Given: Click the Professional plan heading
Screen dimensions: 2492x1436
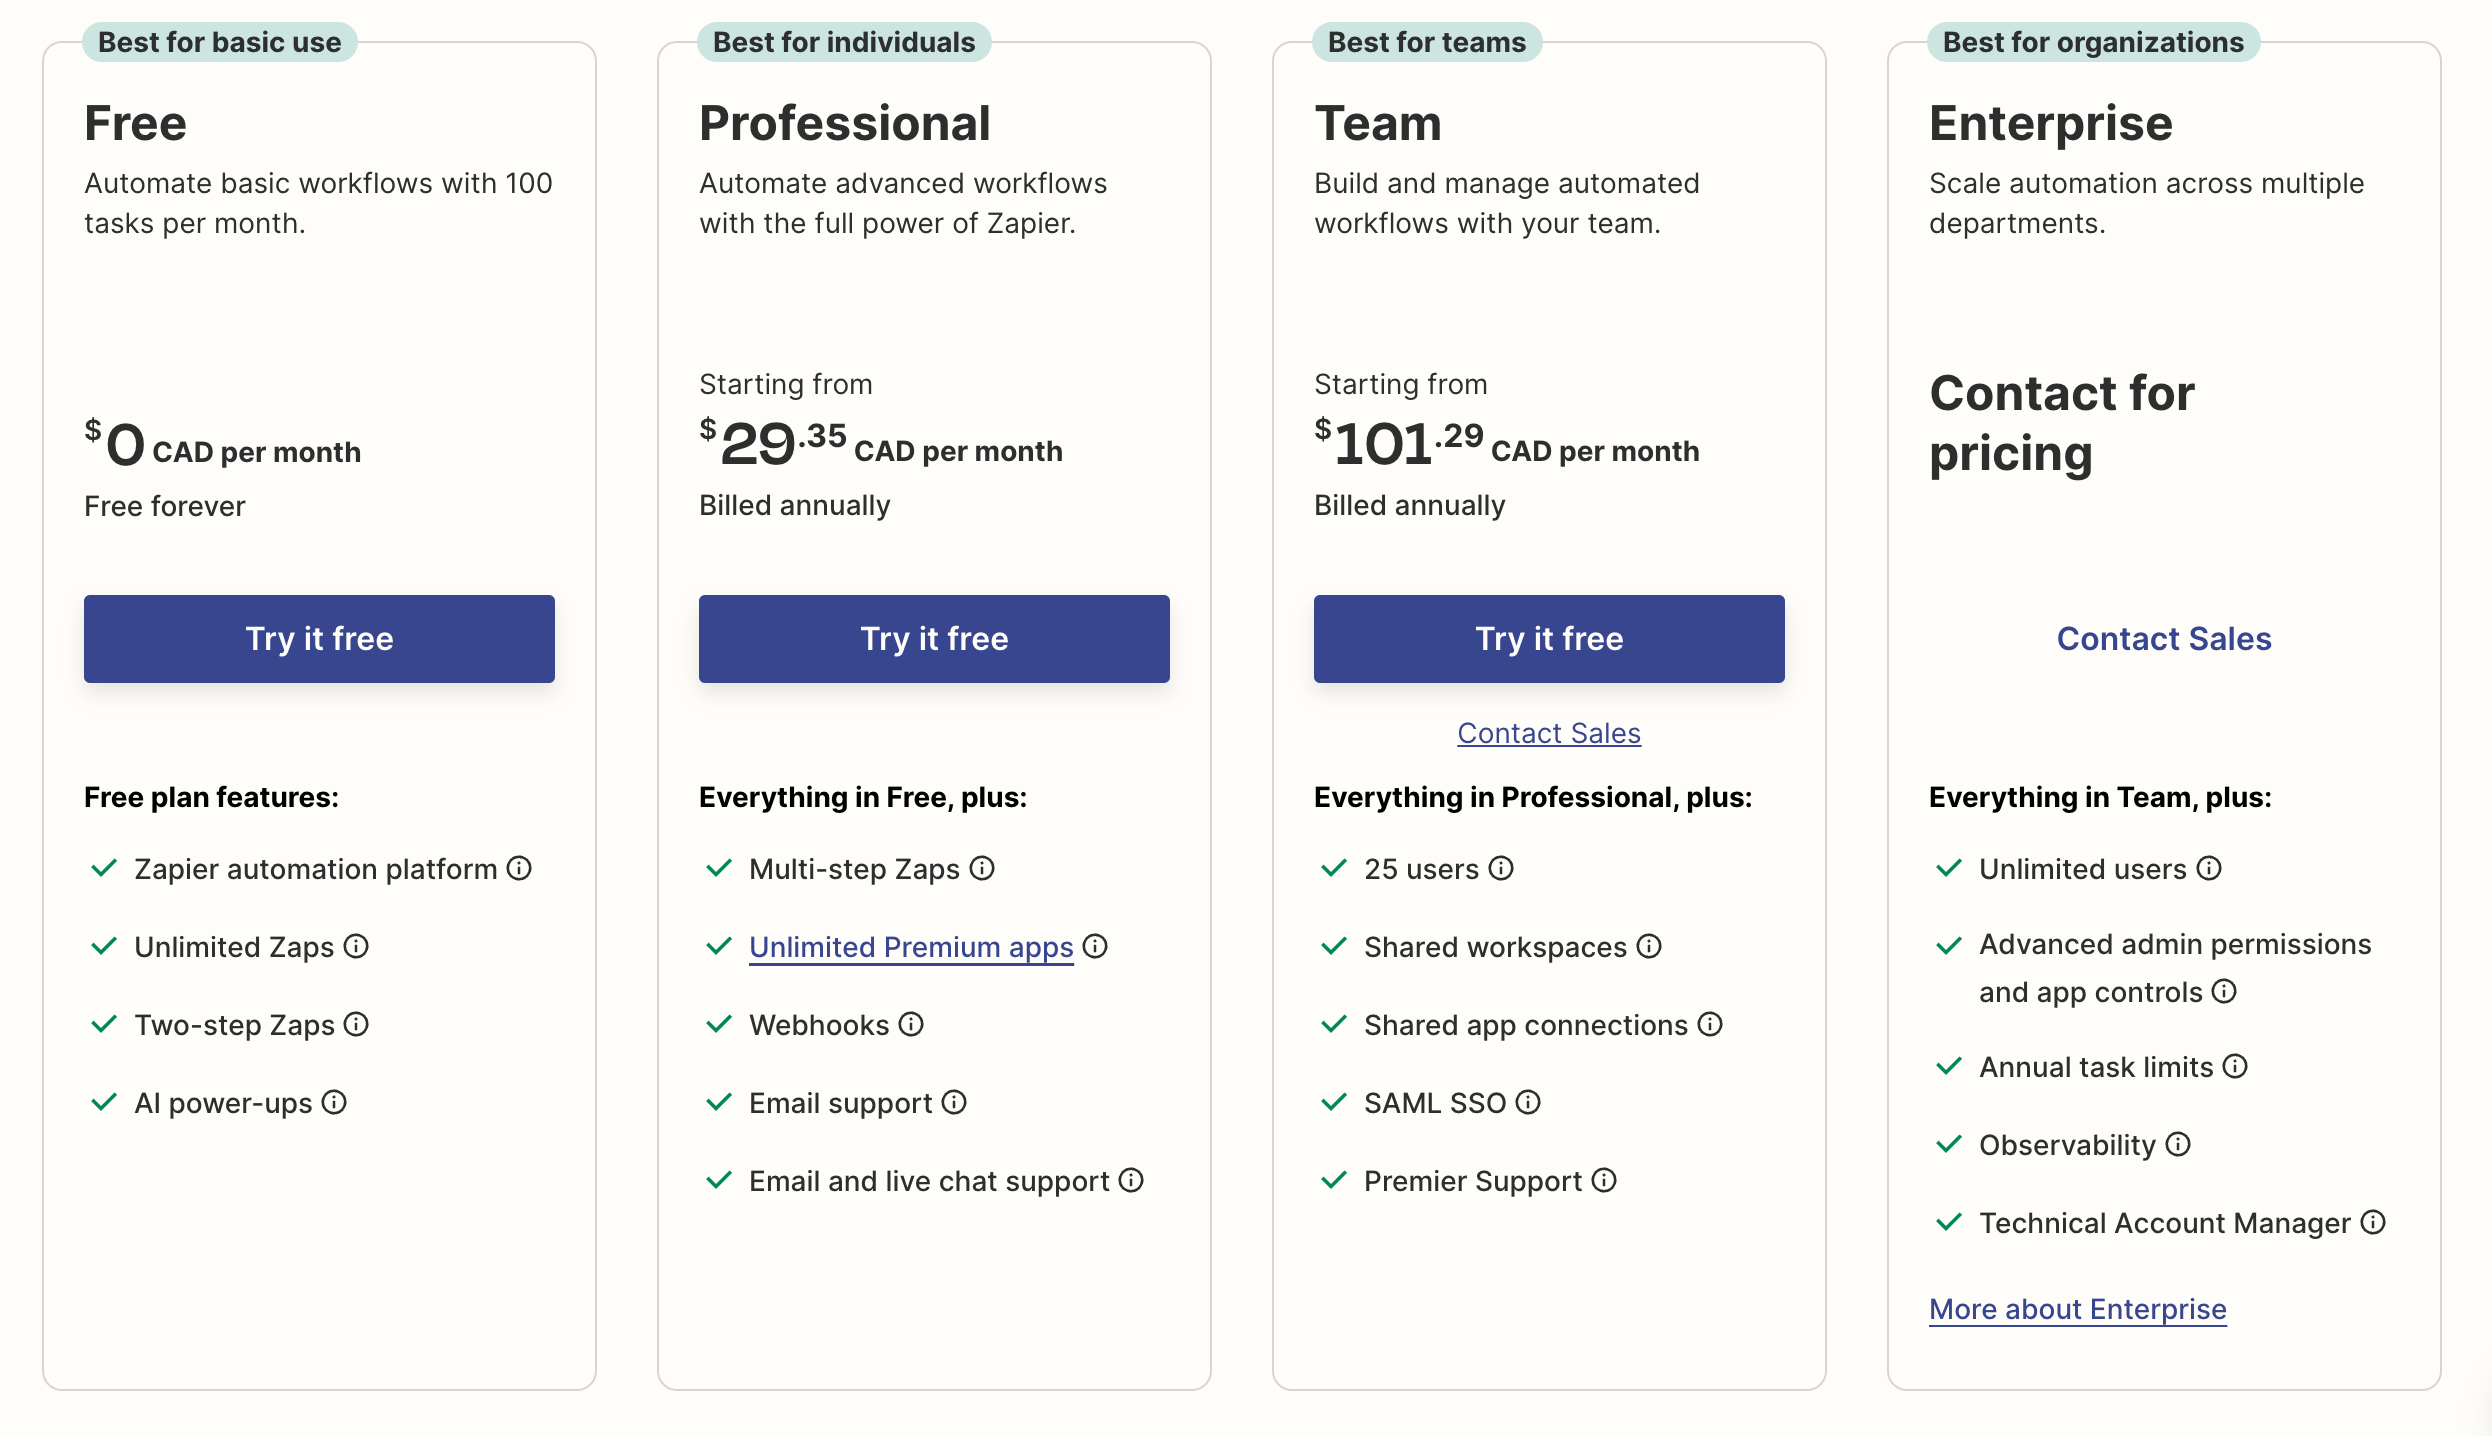Looking at the screenshot, I should 845,123.
